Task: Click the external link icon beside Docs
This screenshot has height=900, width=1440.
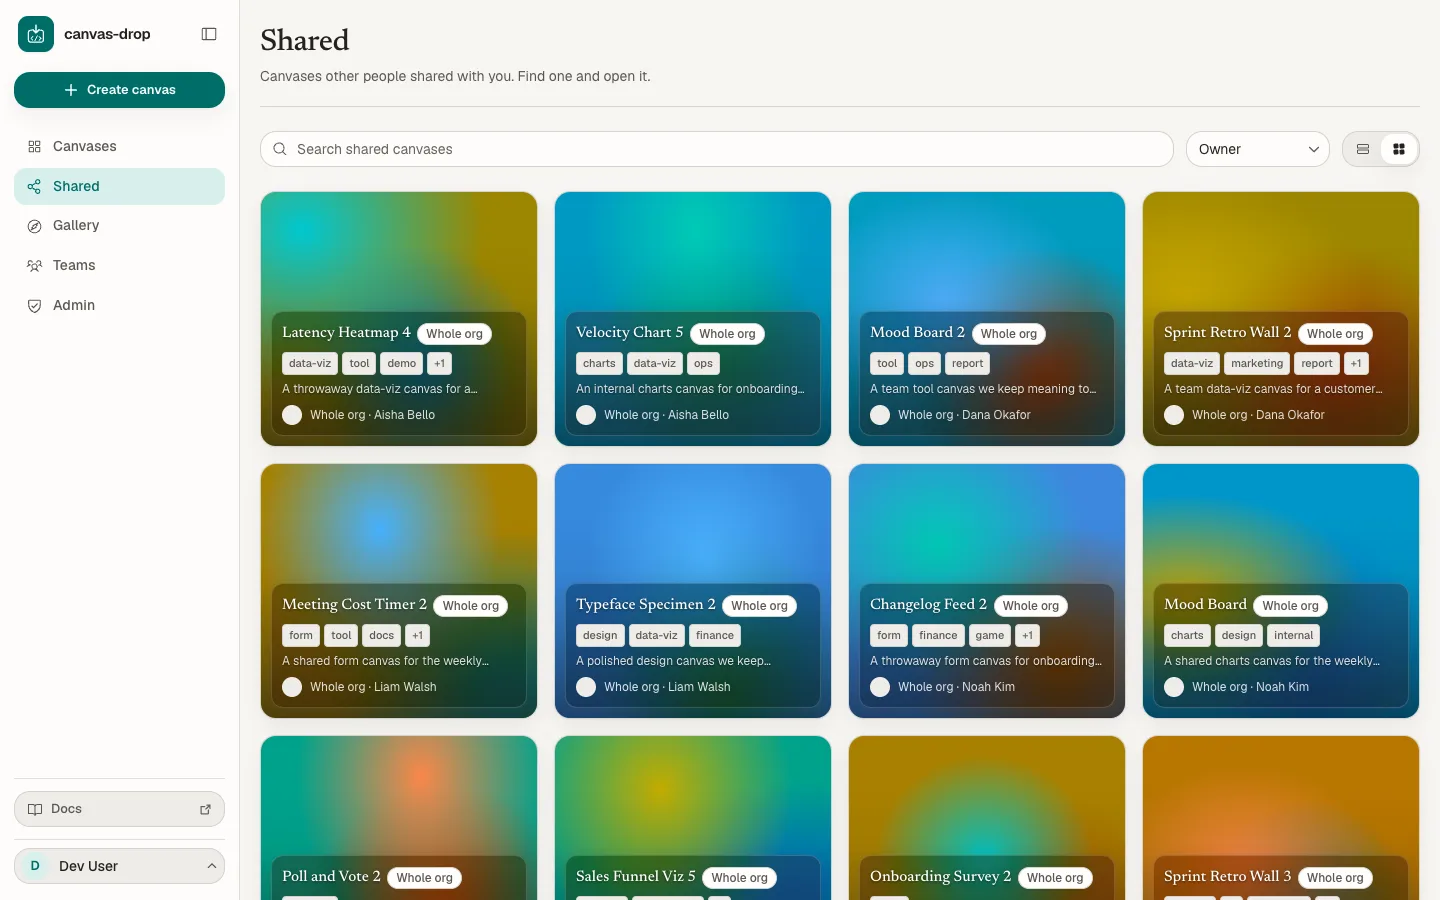Action: (205, 810)
